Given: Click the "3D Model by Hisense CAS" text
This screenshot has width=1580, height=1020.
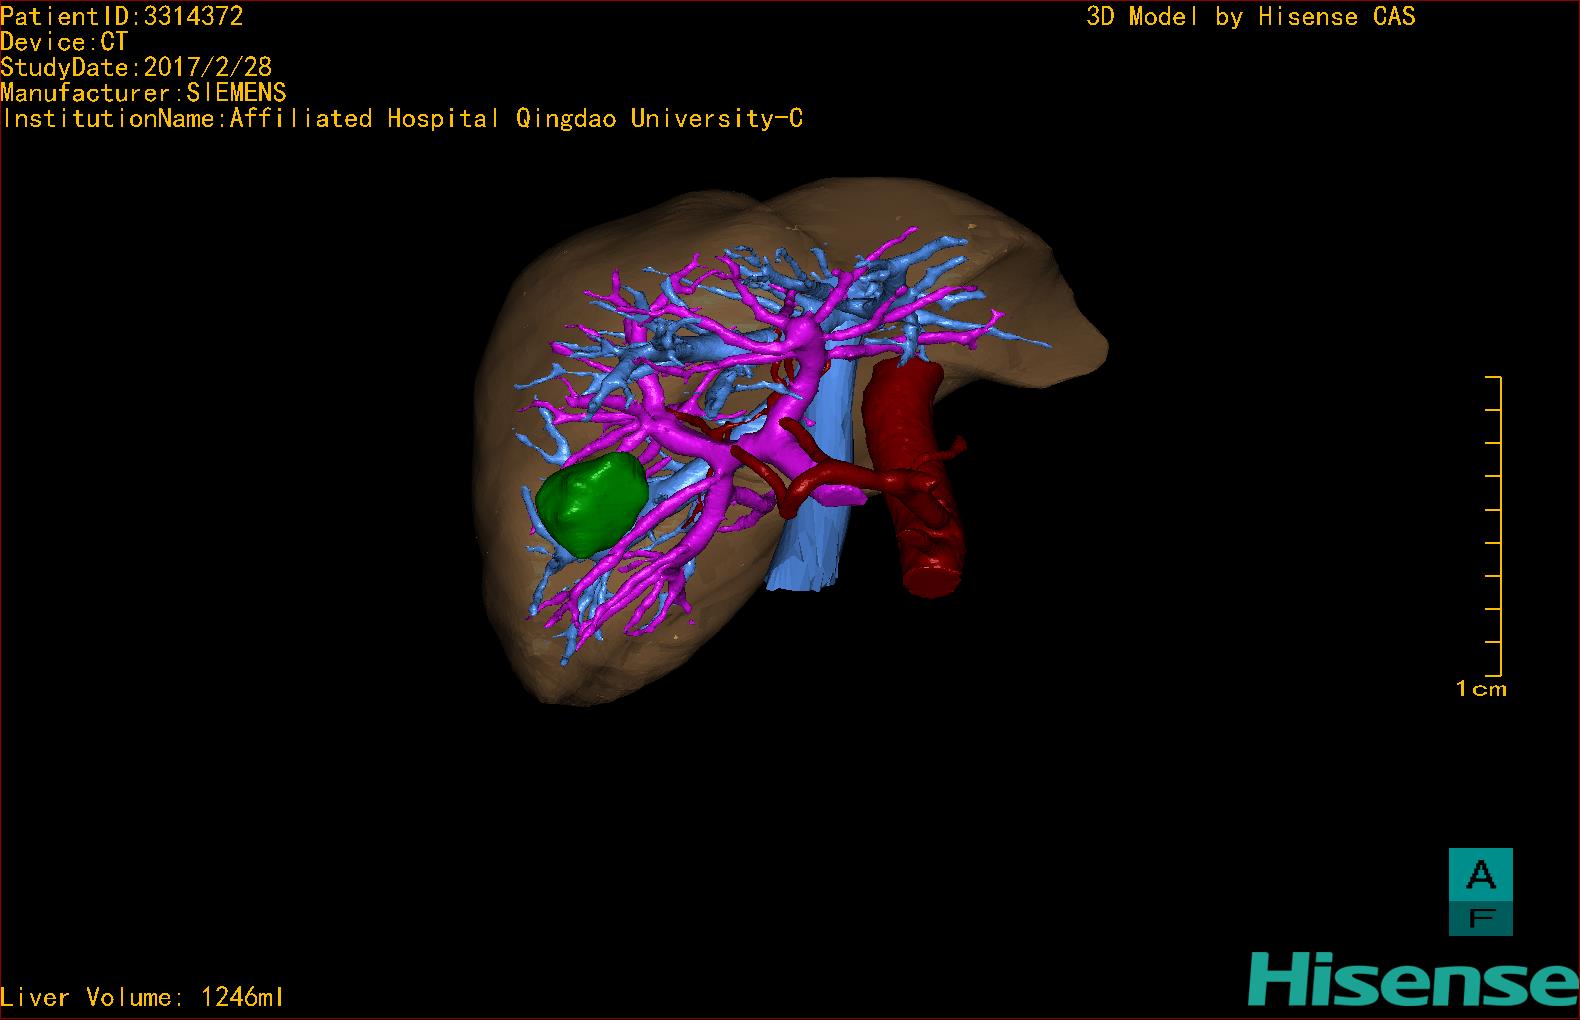Looking at the screenshot, I should coord(1251,17).
